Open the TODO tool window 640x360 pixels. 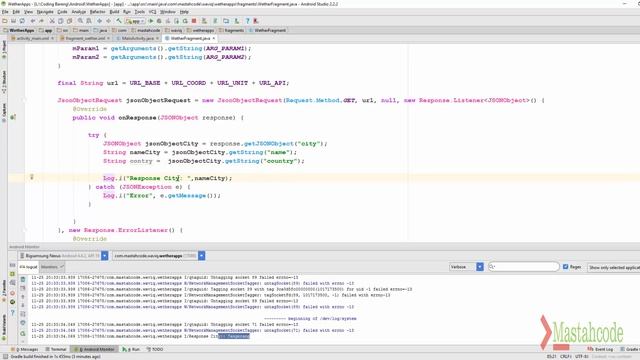pyautogui.click(x=155, y=349)
